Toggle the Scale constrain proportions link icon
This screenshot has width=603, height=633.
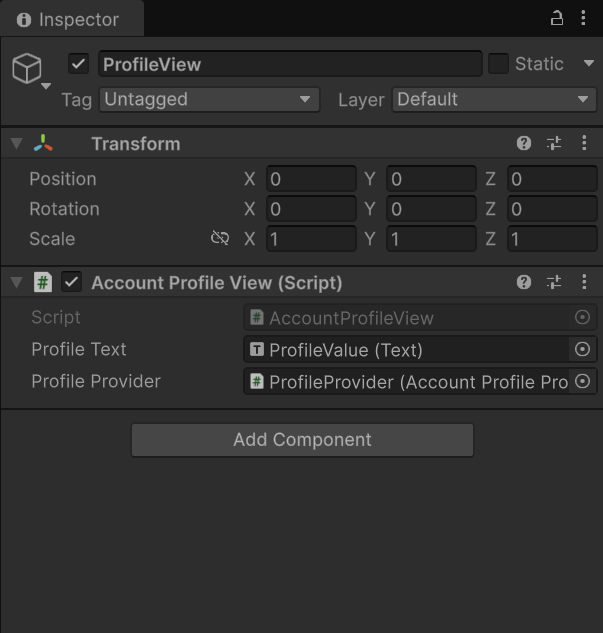(x=220, y=238)
